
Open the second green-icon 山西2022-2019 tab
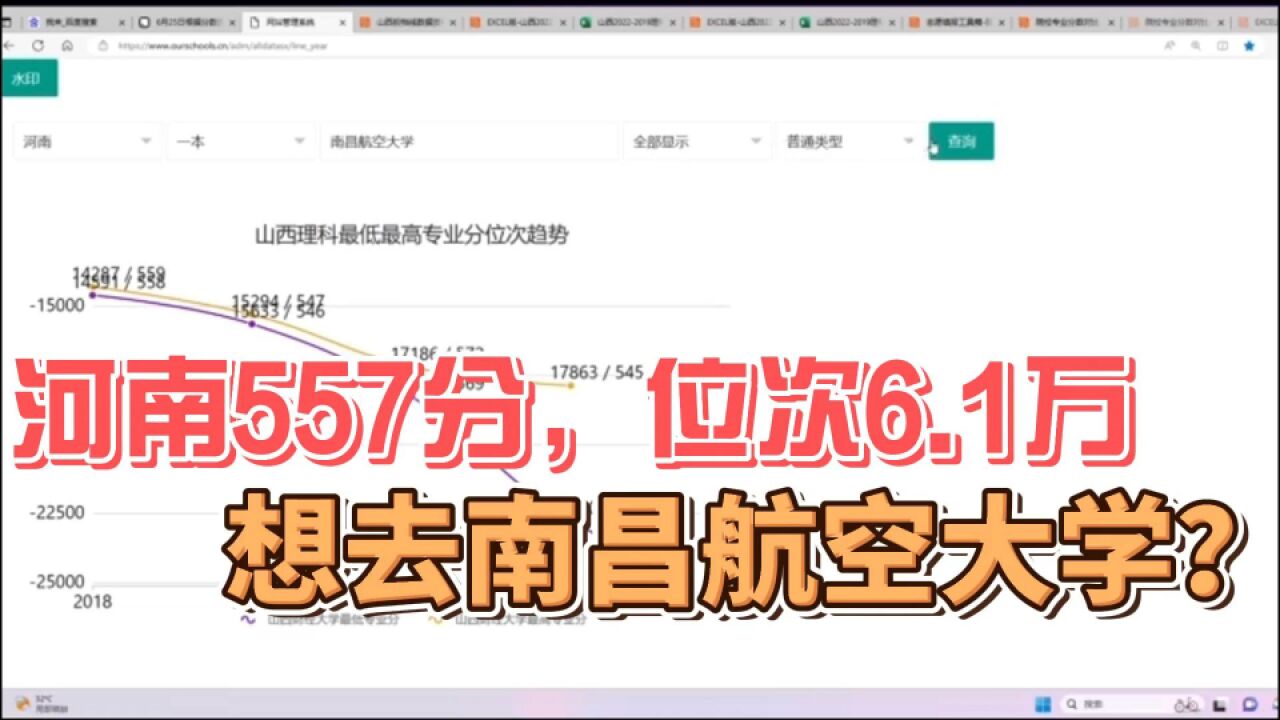pos(848,21)
